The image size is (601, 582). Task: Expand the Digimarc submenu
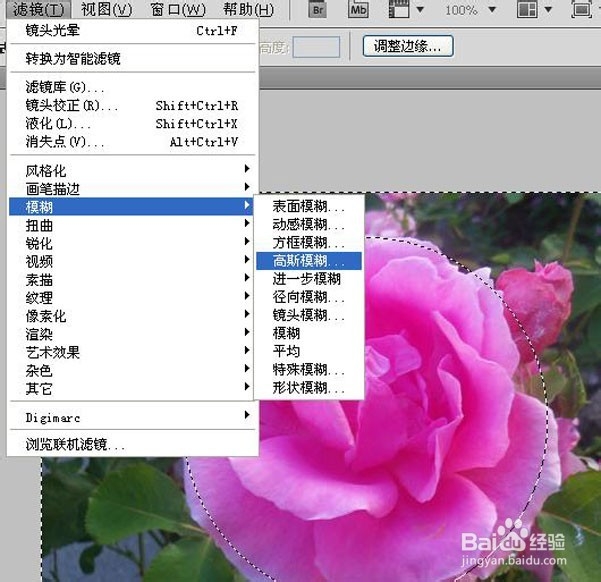click(x=131, y=417)
